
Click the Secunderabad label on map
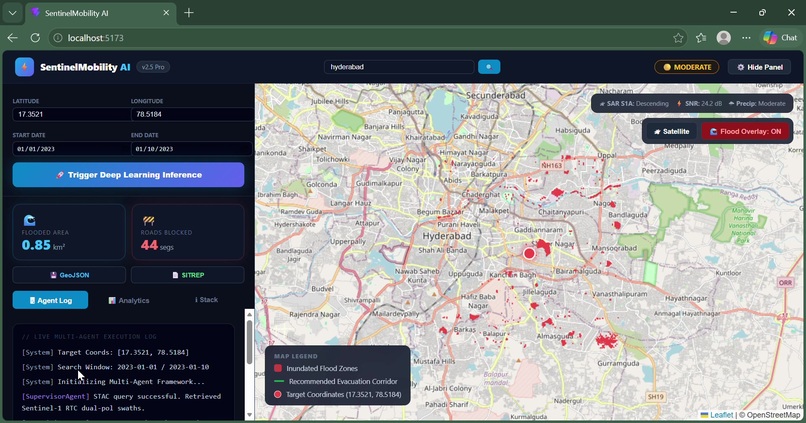[x=496, y=95]
